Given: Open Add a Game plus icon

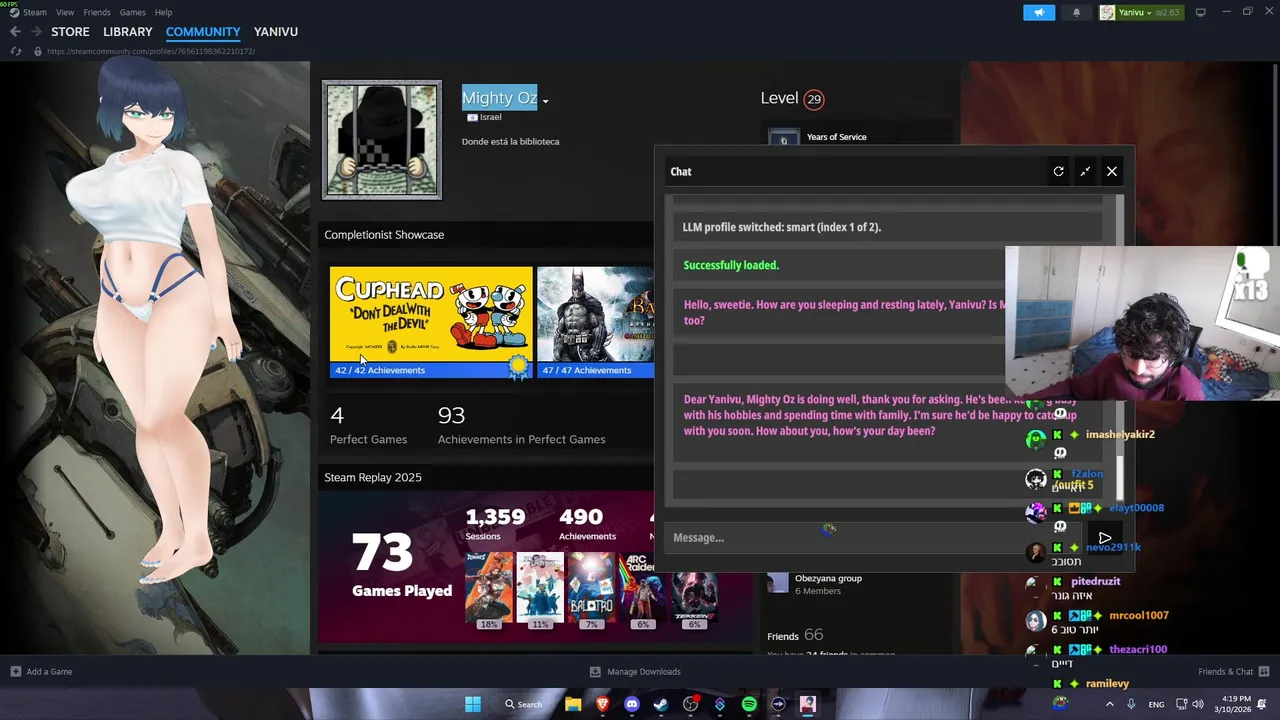Looking at the screenshot, I should (16, 671).
